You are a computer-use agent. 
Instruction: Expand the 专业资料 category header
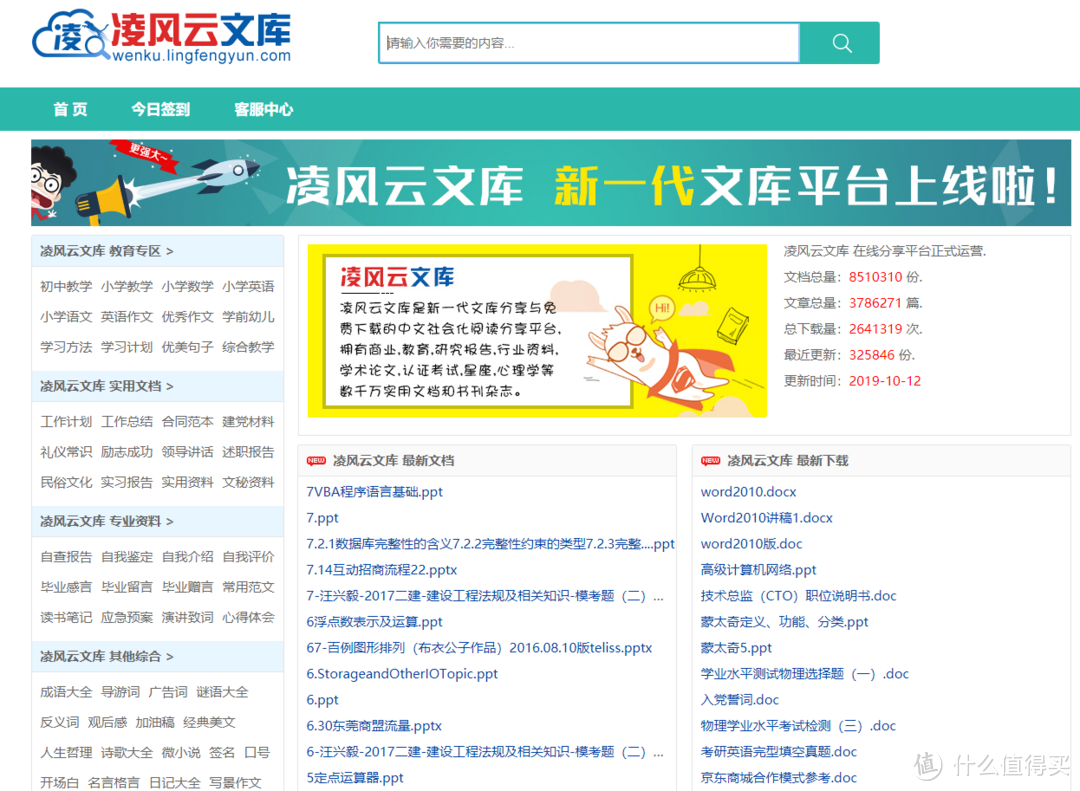(x=106, y=521)
